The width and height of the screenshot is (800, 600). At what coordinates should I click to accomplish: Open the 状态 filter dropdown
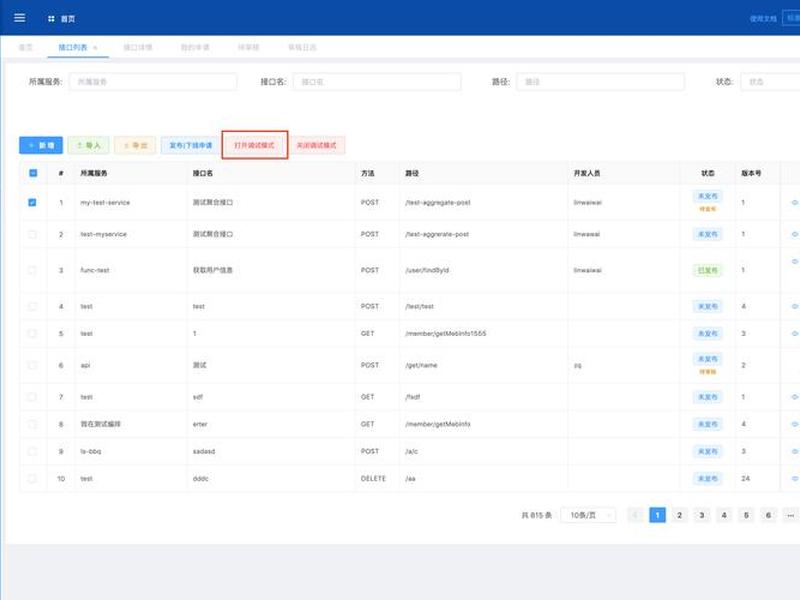click(x=770, y=82)
